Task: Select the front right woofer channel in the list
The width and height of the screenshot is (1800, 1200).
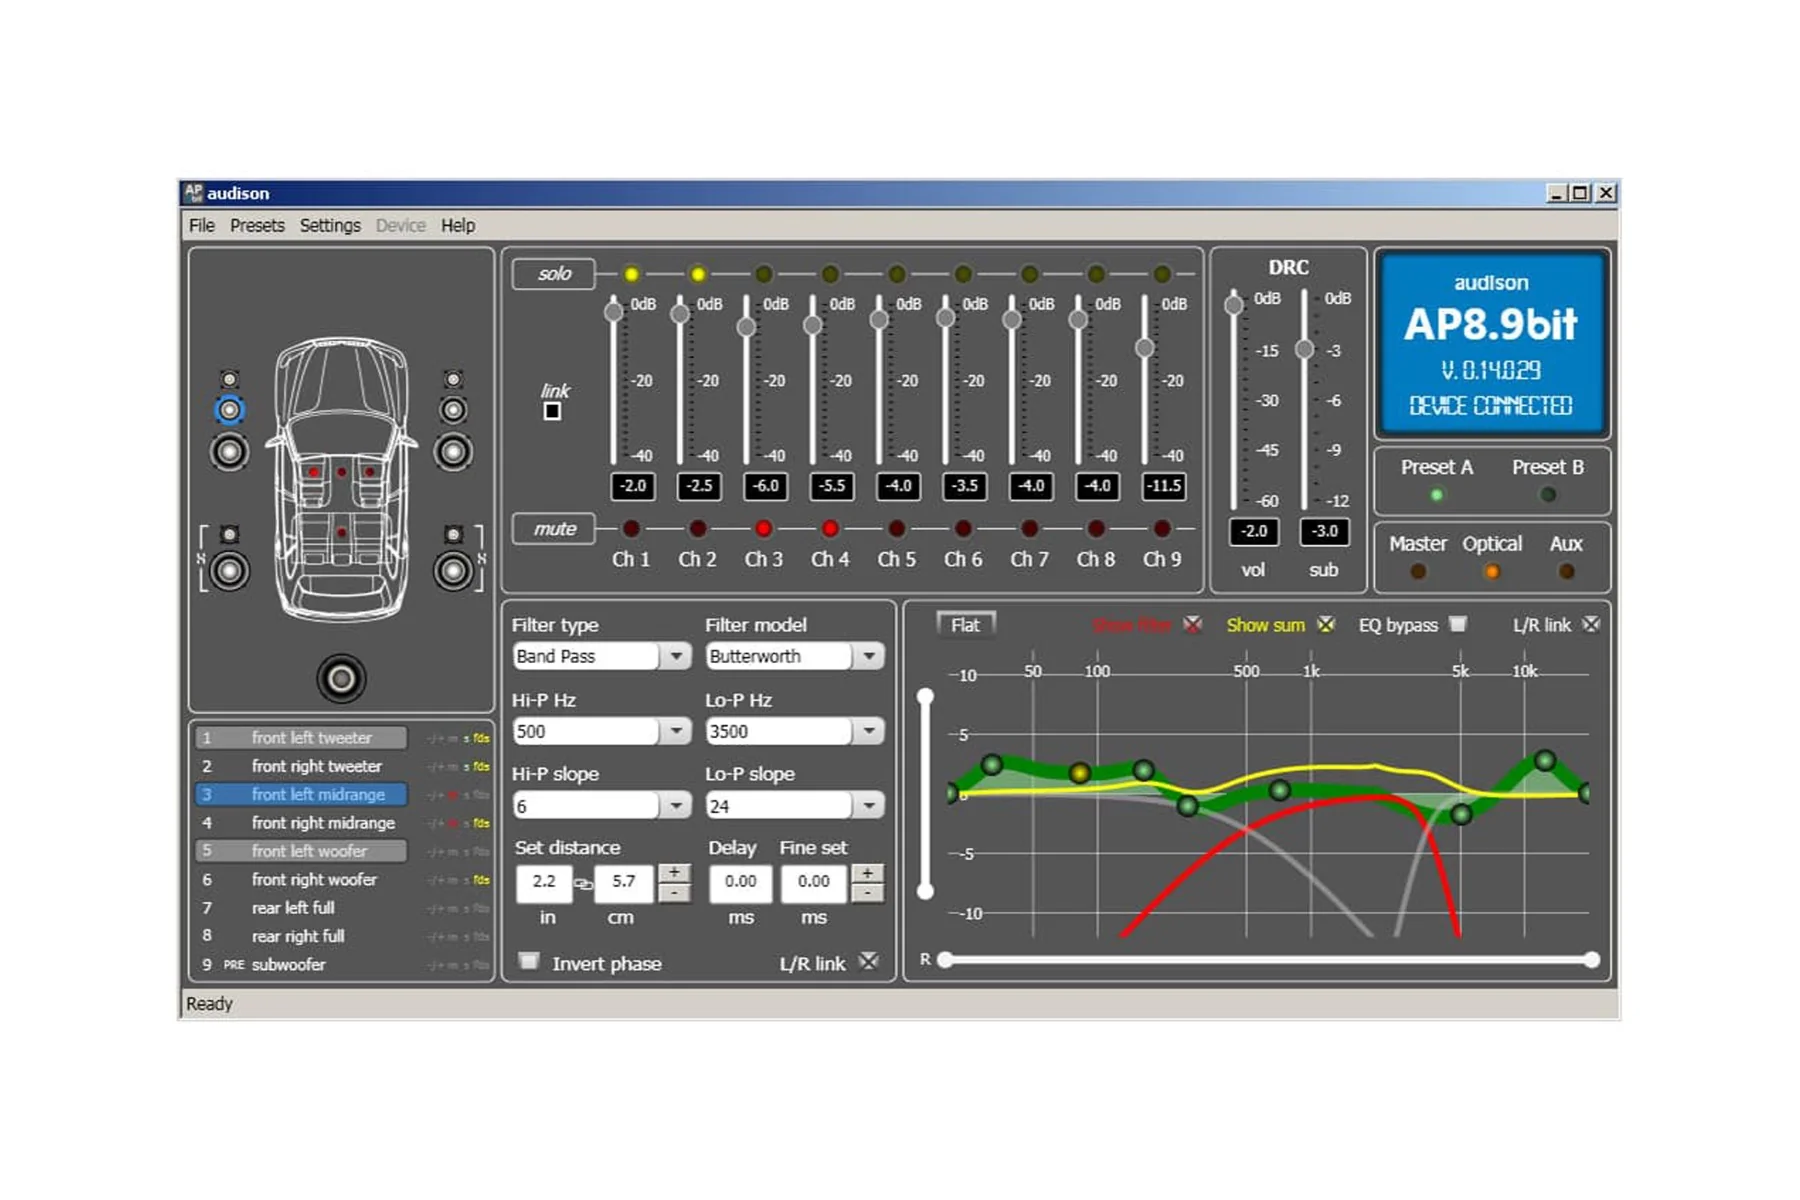Action: point(316,880)
